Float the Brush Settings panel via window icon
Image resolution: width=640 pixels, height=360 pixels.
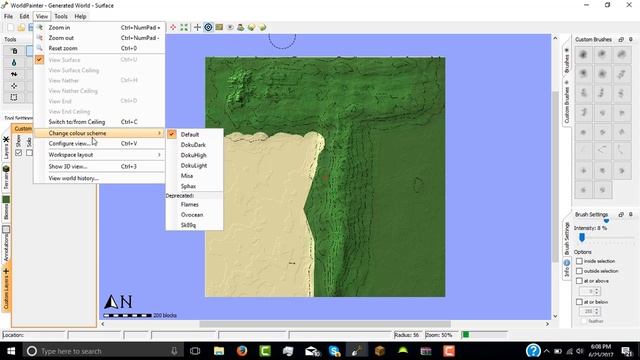click(621, 214)
